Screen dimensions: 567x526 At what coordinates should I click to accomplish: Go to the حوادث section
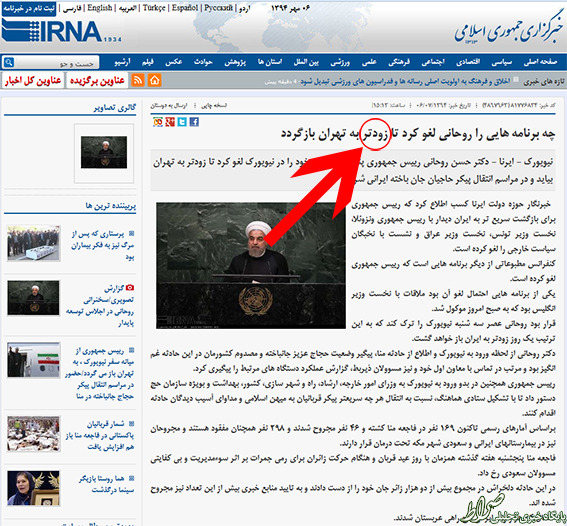pos(203,62)
